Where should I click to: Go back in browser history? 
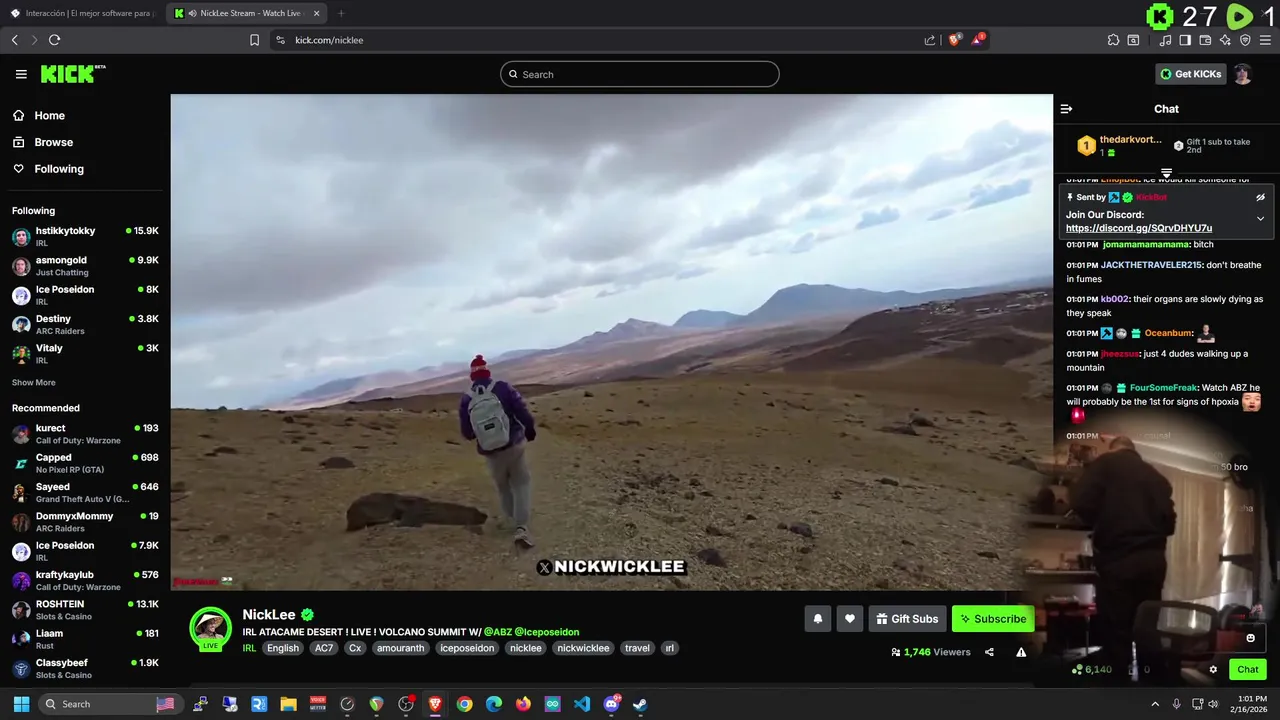pos(14,40)
